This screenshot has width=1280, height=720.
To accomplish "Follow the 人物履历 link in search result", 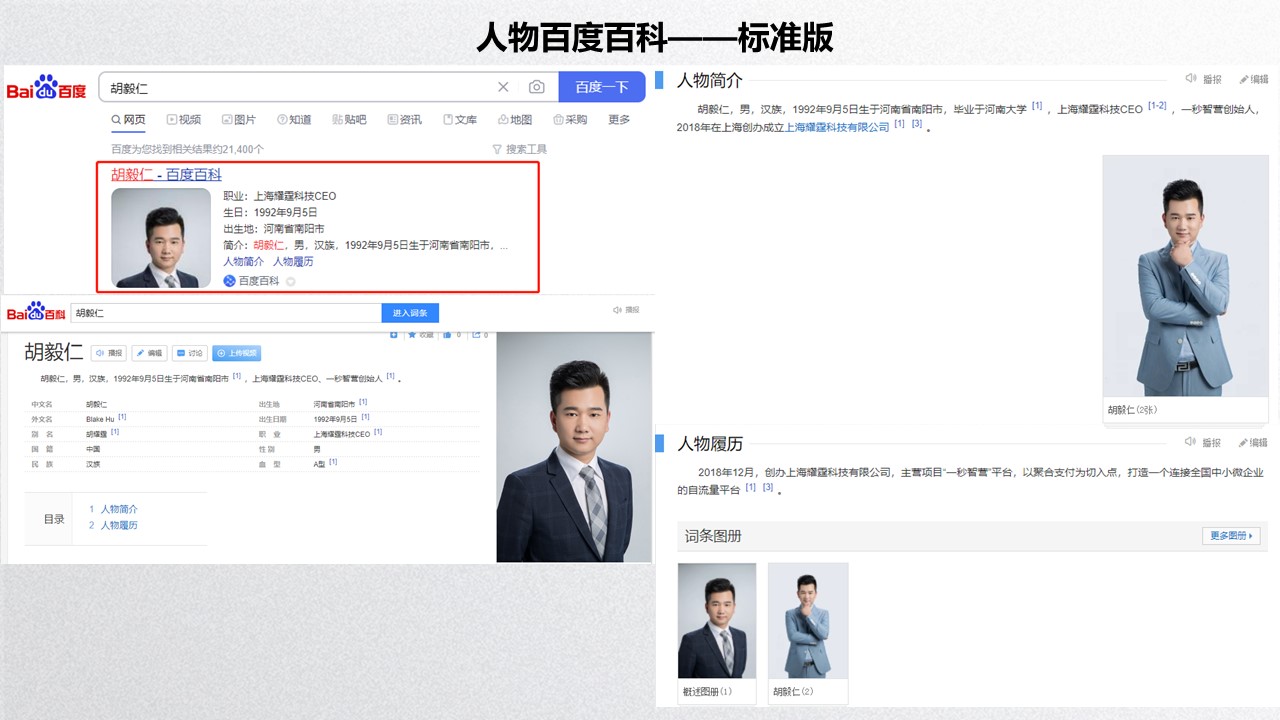I will click(x=293, y=261).
